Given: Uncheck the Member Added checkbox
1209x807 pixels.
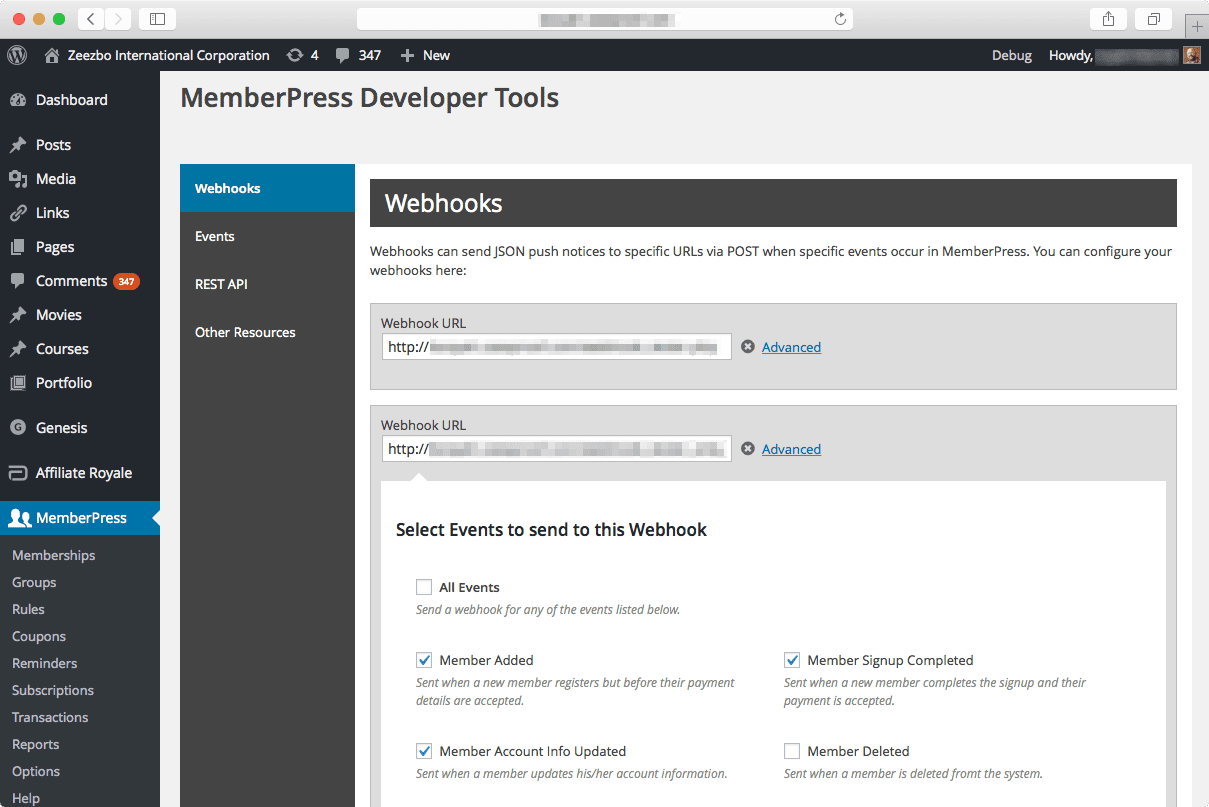Looking at the screenshot, I should [x=424, y=660].
